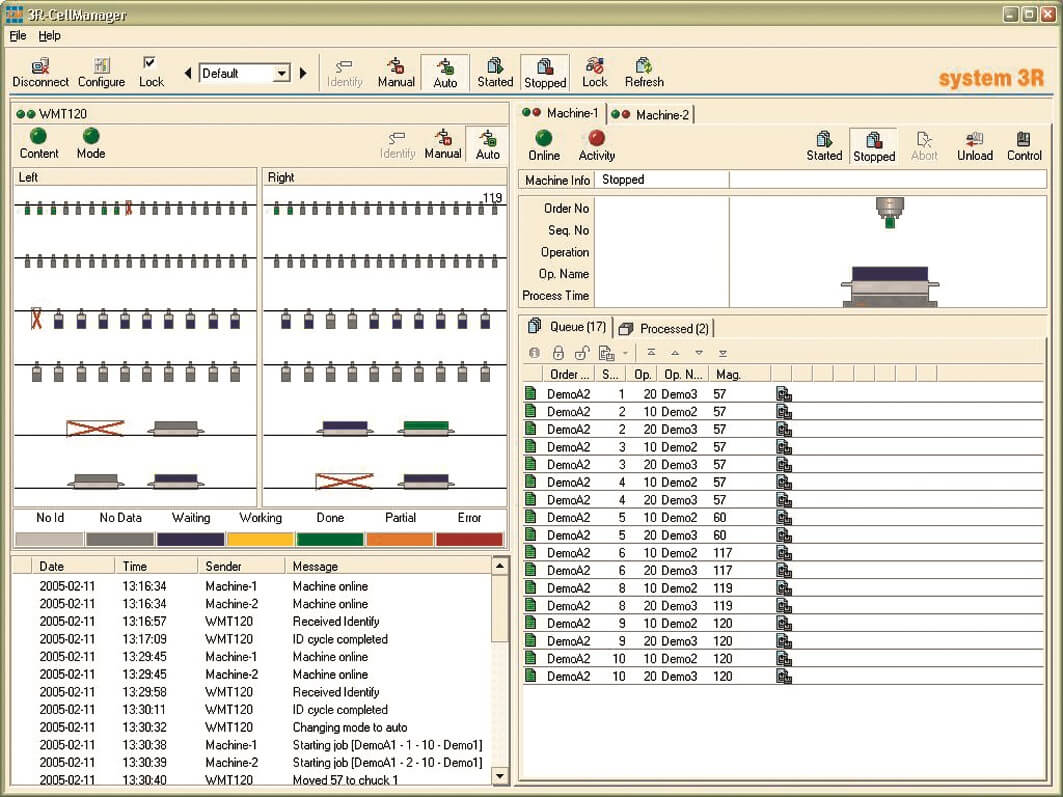Select the No Id gray legend swatch
This screenshot has width=1063, height=797.
tap(49, 539)
